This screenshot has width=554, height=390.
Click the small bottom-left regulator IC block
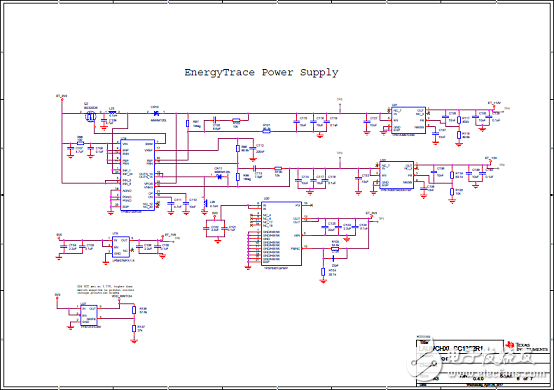click(x=89, y=315)
